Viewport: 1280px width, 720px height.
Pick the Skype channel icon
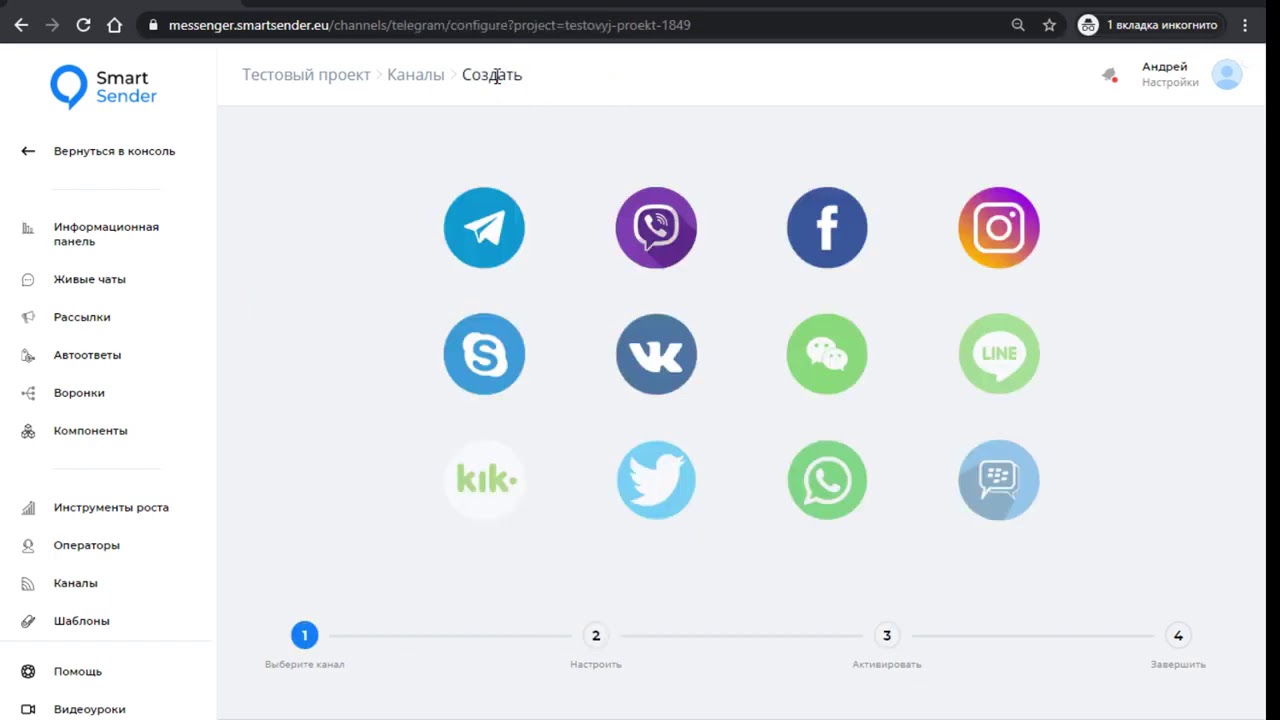[484, 354]
